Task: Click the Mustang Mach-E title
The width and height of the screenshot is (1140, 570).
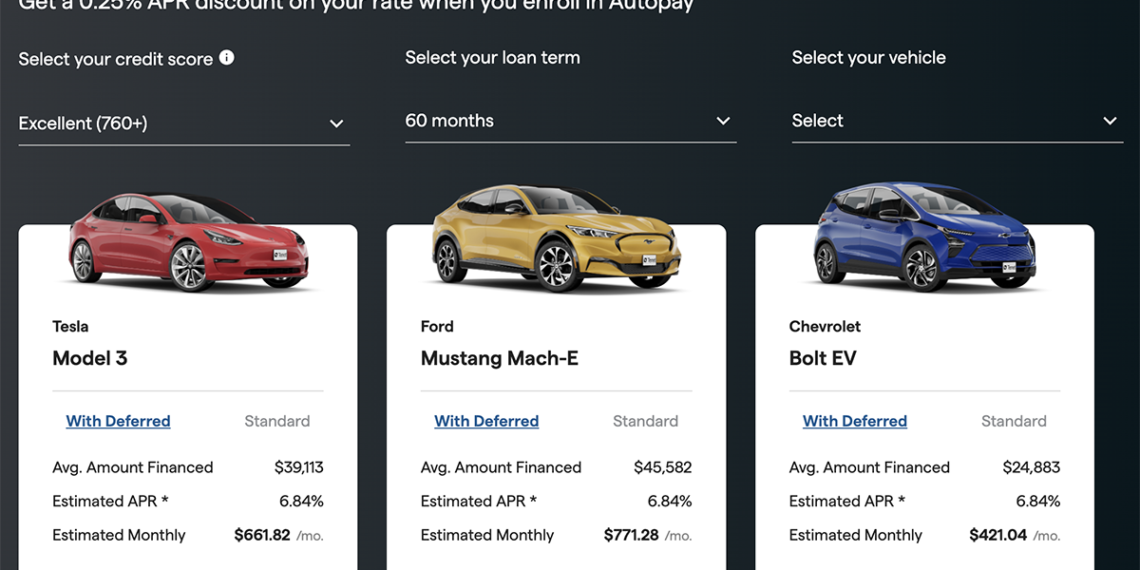Action: [x=499, y=358]
